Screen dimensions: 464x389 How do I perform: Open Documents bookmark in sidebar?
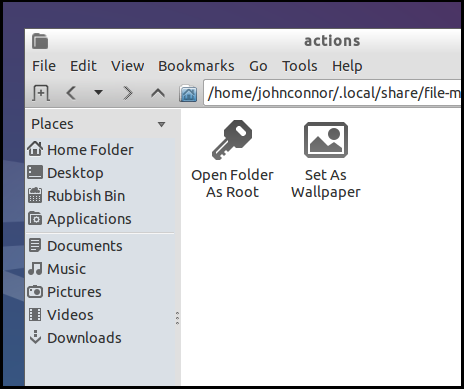(100, 246)
